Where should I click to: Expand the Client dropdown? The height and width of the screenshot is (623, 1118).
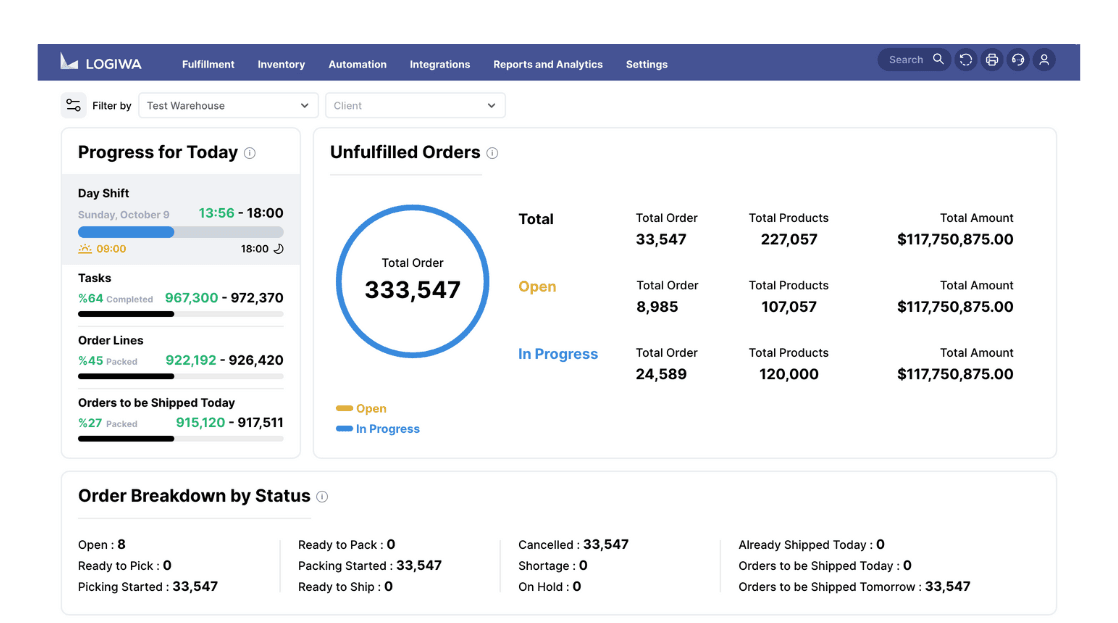(415, 105)
